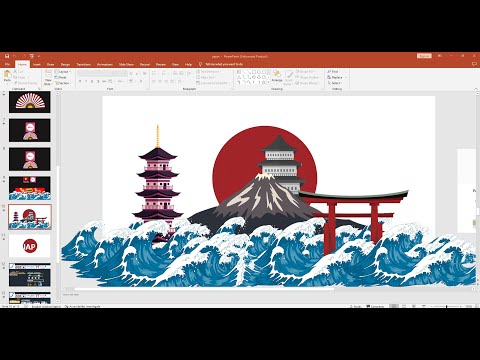Viewport: 480px width, 360px height.
Task: Open the Shape Fill dropdown
Action: pyautogui.click(x=305, y=72)
